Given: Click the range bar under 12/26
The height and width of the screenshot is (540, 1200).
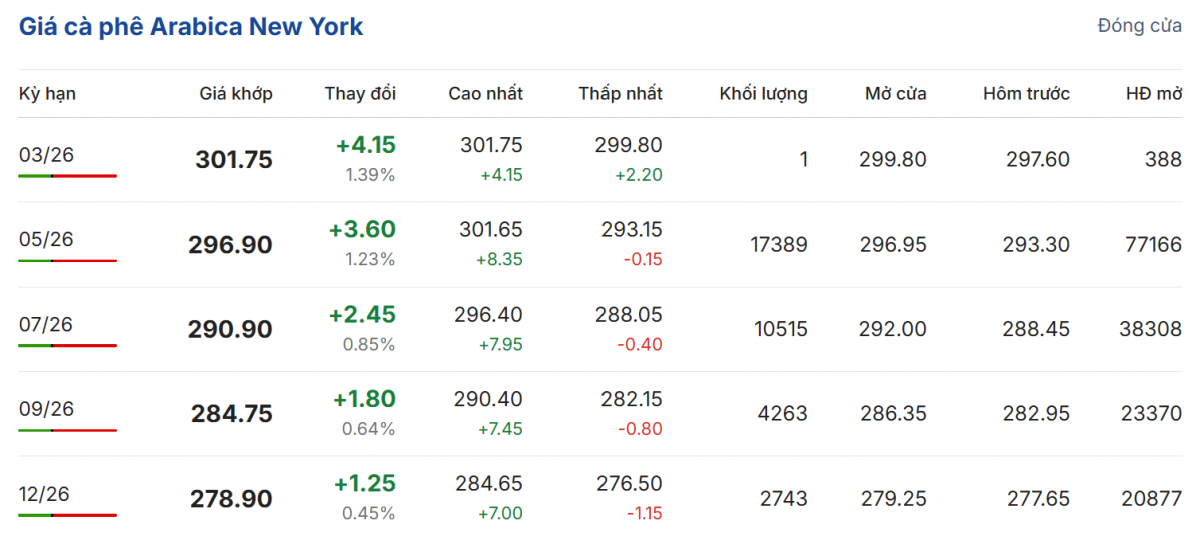Looking at the screenshot, I should (67, 515).
